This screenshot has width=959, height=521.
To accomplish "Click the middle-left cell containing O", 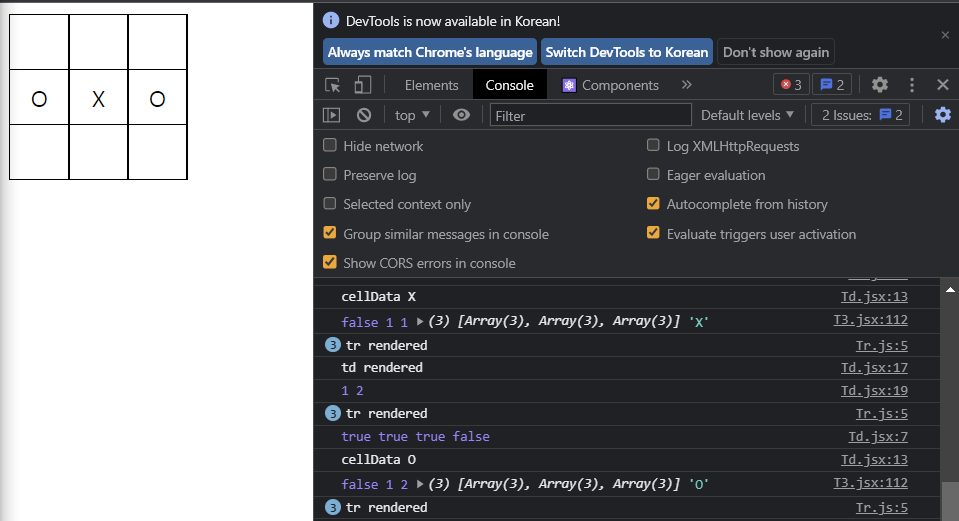I will pyautogui.click(x=39, y=97).
